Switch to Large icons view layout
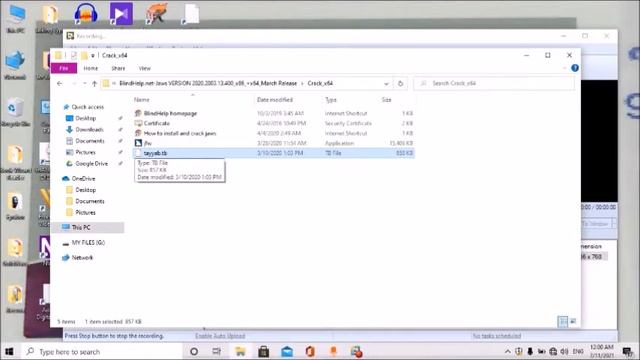 coord(573,322)
